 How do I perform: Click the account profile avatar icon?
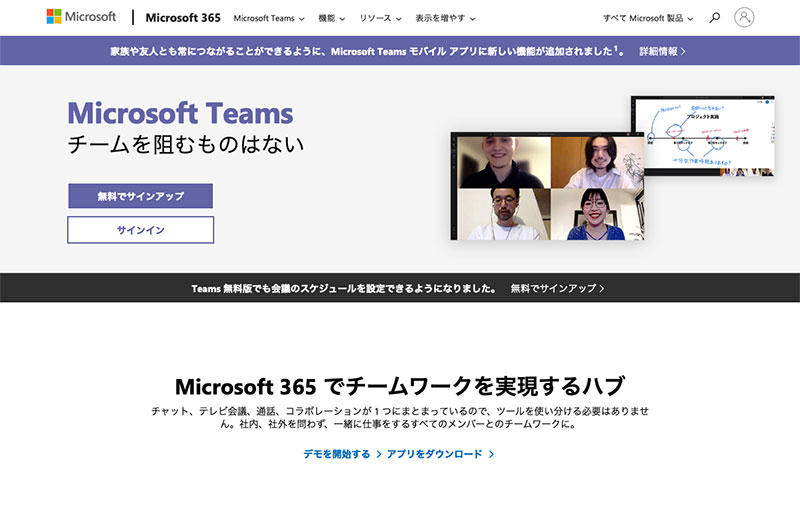tap(744, 18)
